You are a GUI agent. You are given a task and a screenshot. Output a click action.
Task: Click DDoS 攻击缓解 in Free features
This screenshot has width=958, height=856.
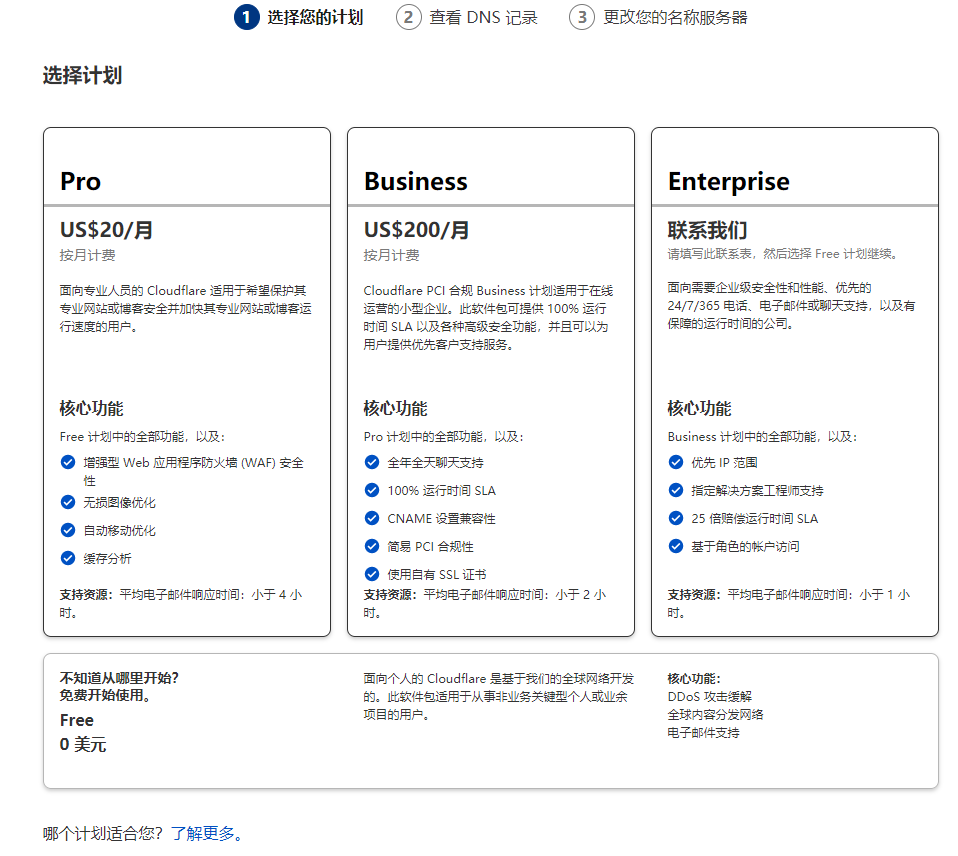click(710, 697)
